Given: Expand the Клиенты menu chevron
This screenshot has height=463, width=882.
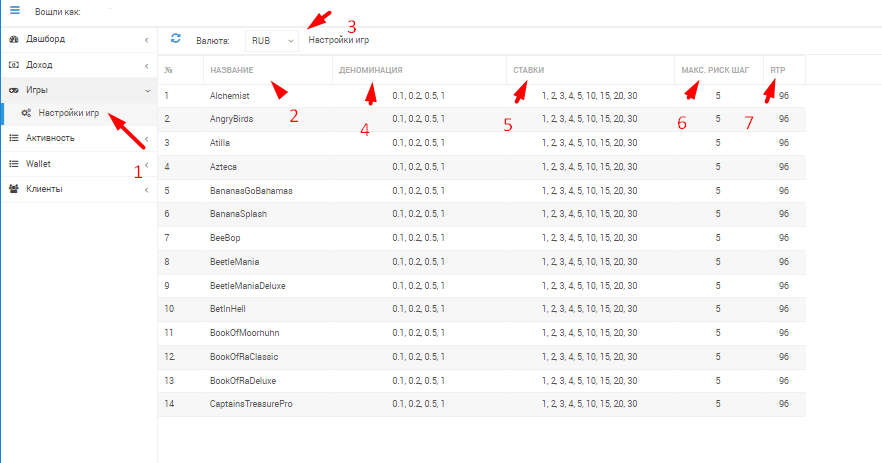Looking at the screenshot, I should pyautogui.click(x=147, y=190).
